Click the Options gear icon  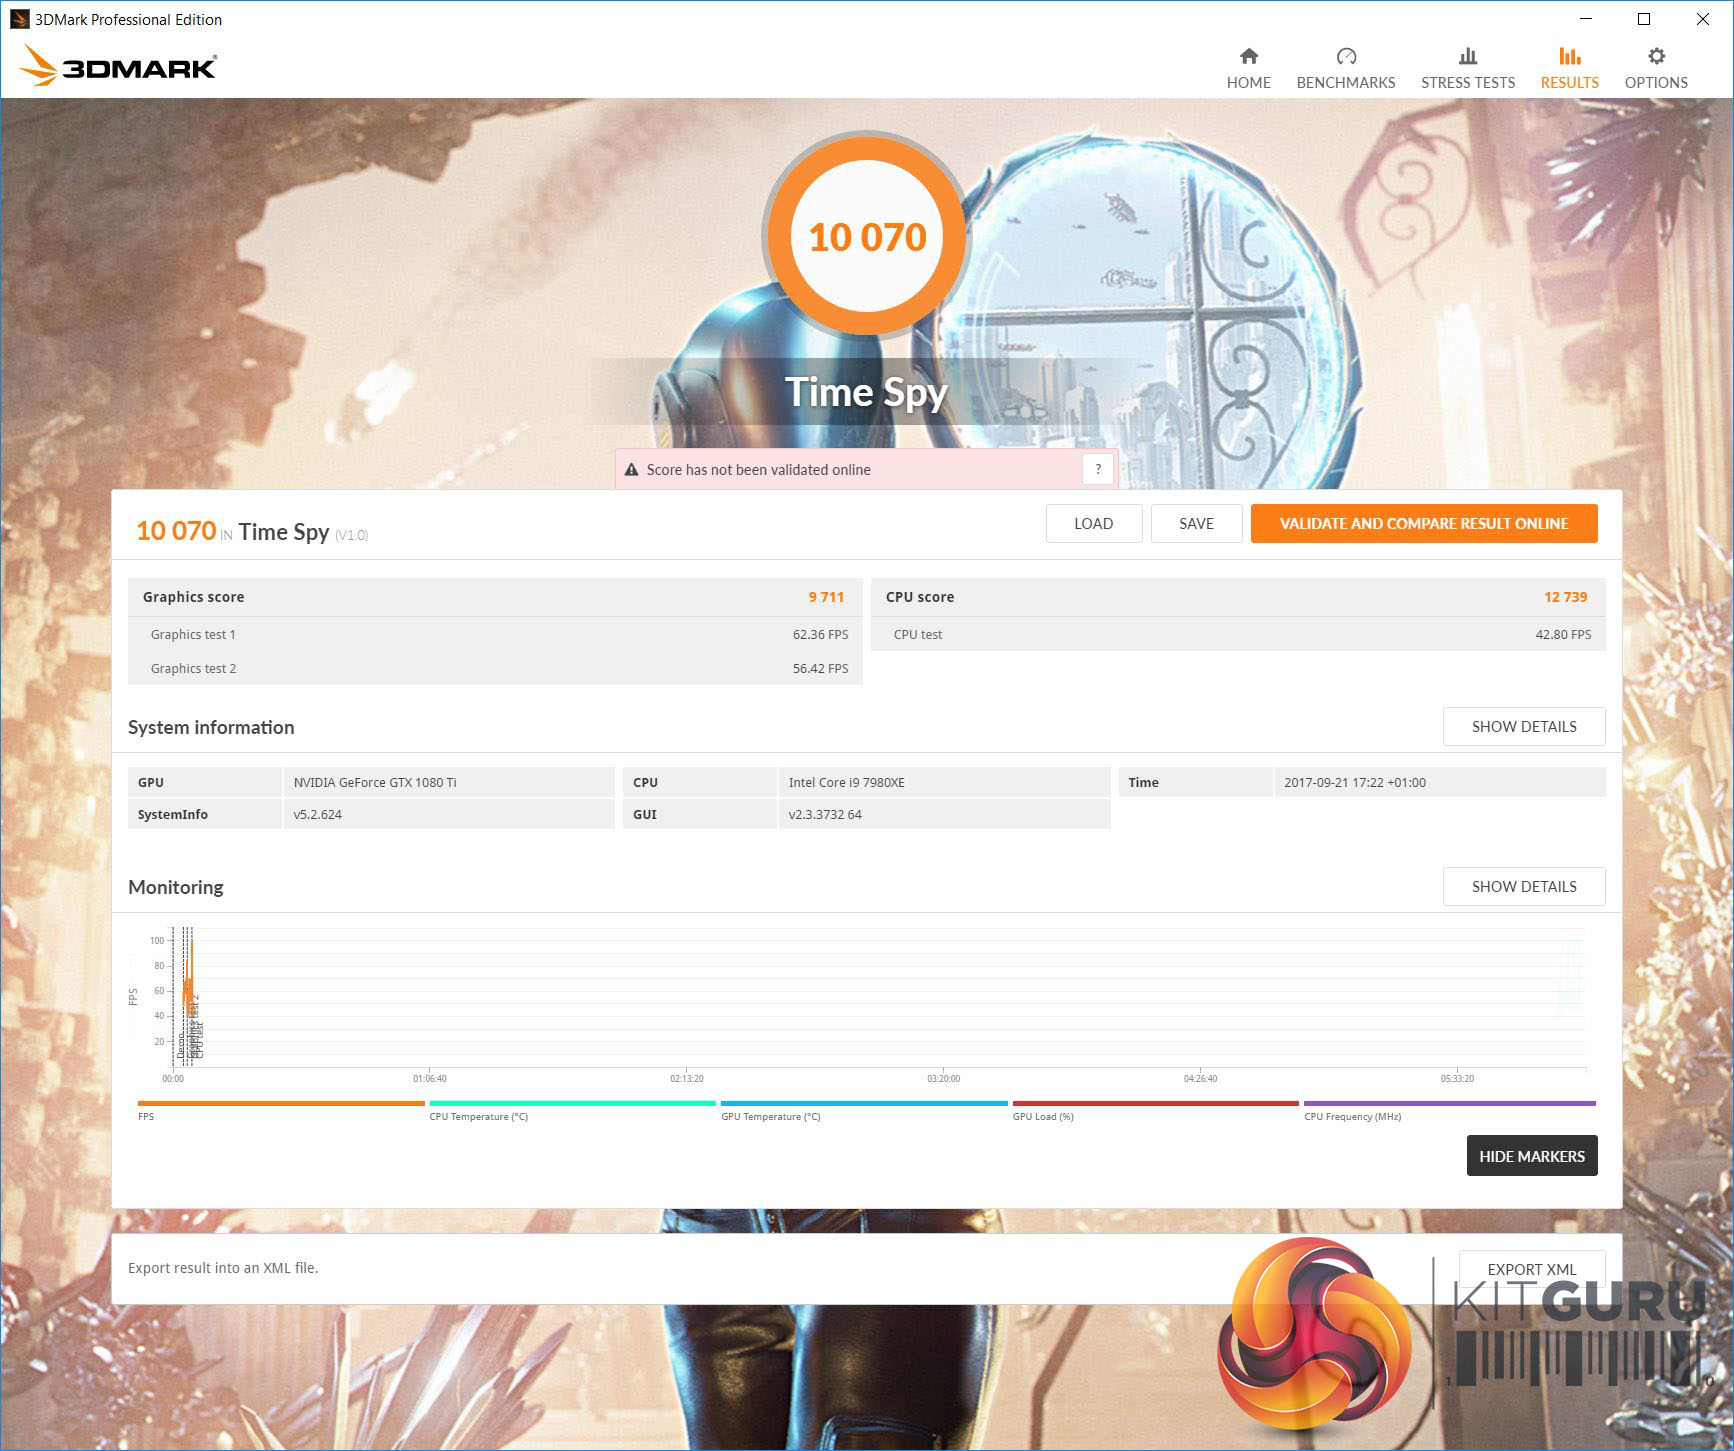click(x=1656, y=56)
